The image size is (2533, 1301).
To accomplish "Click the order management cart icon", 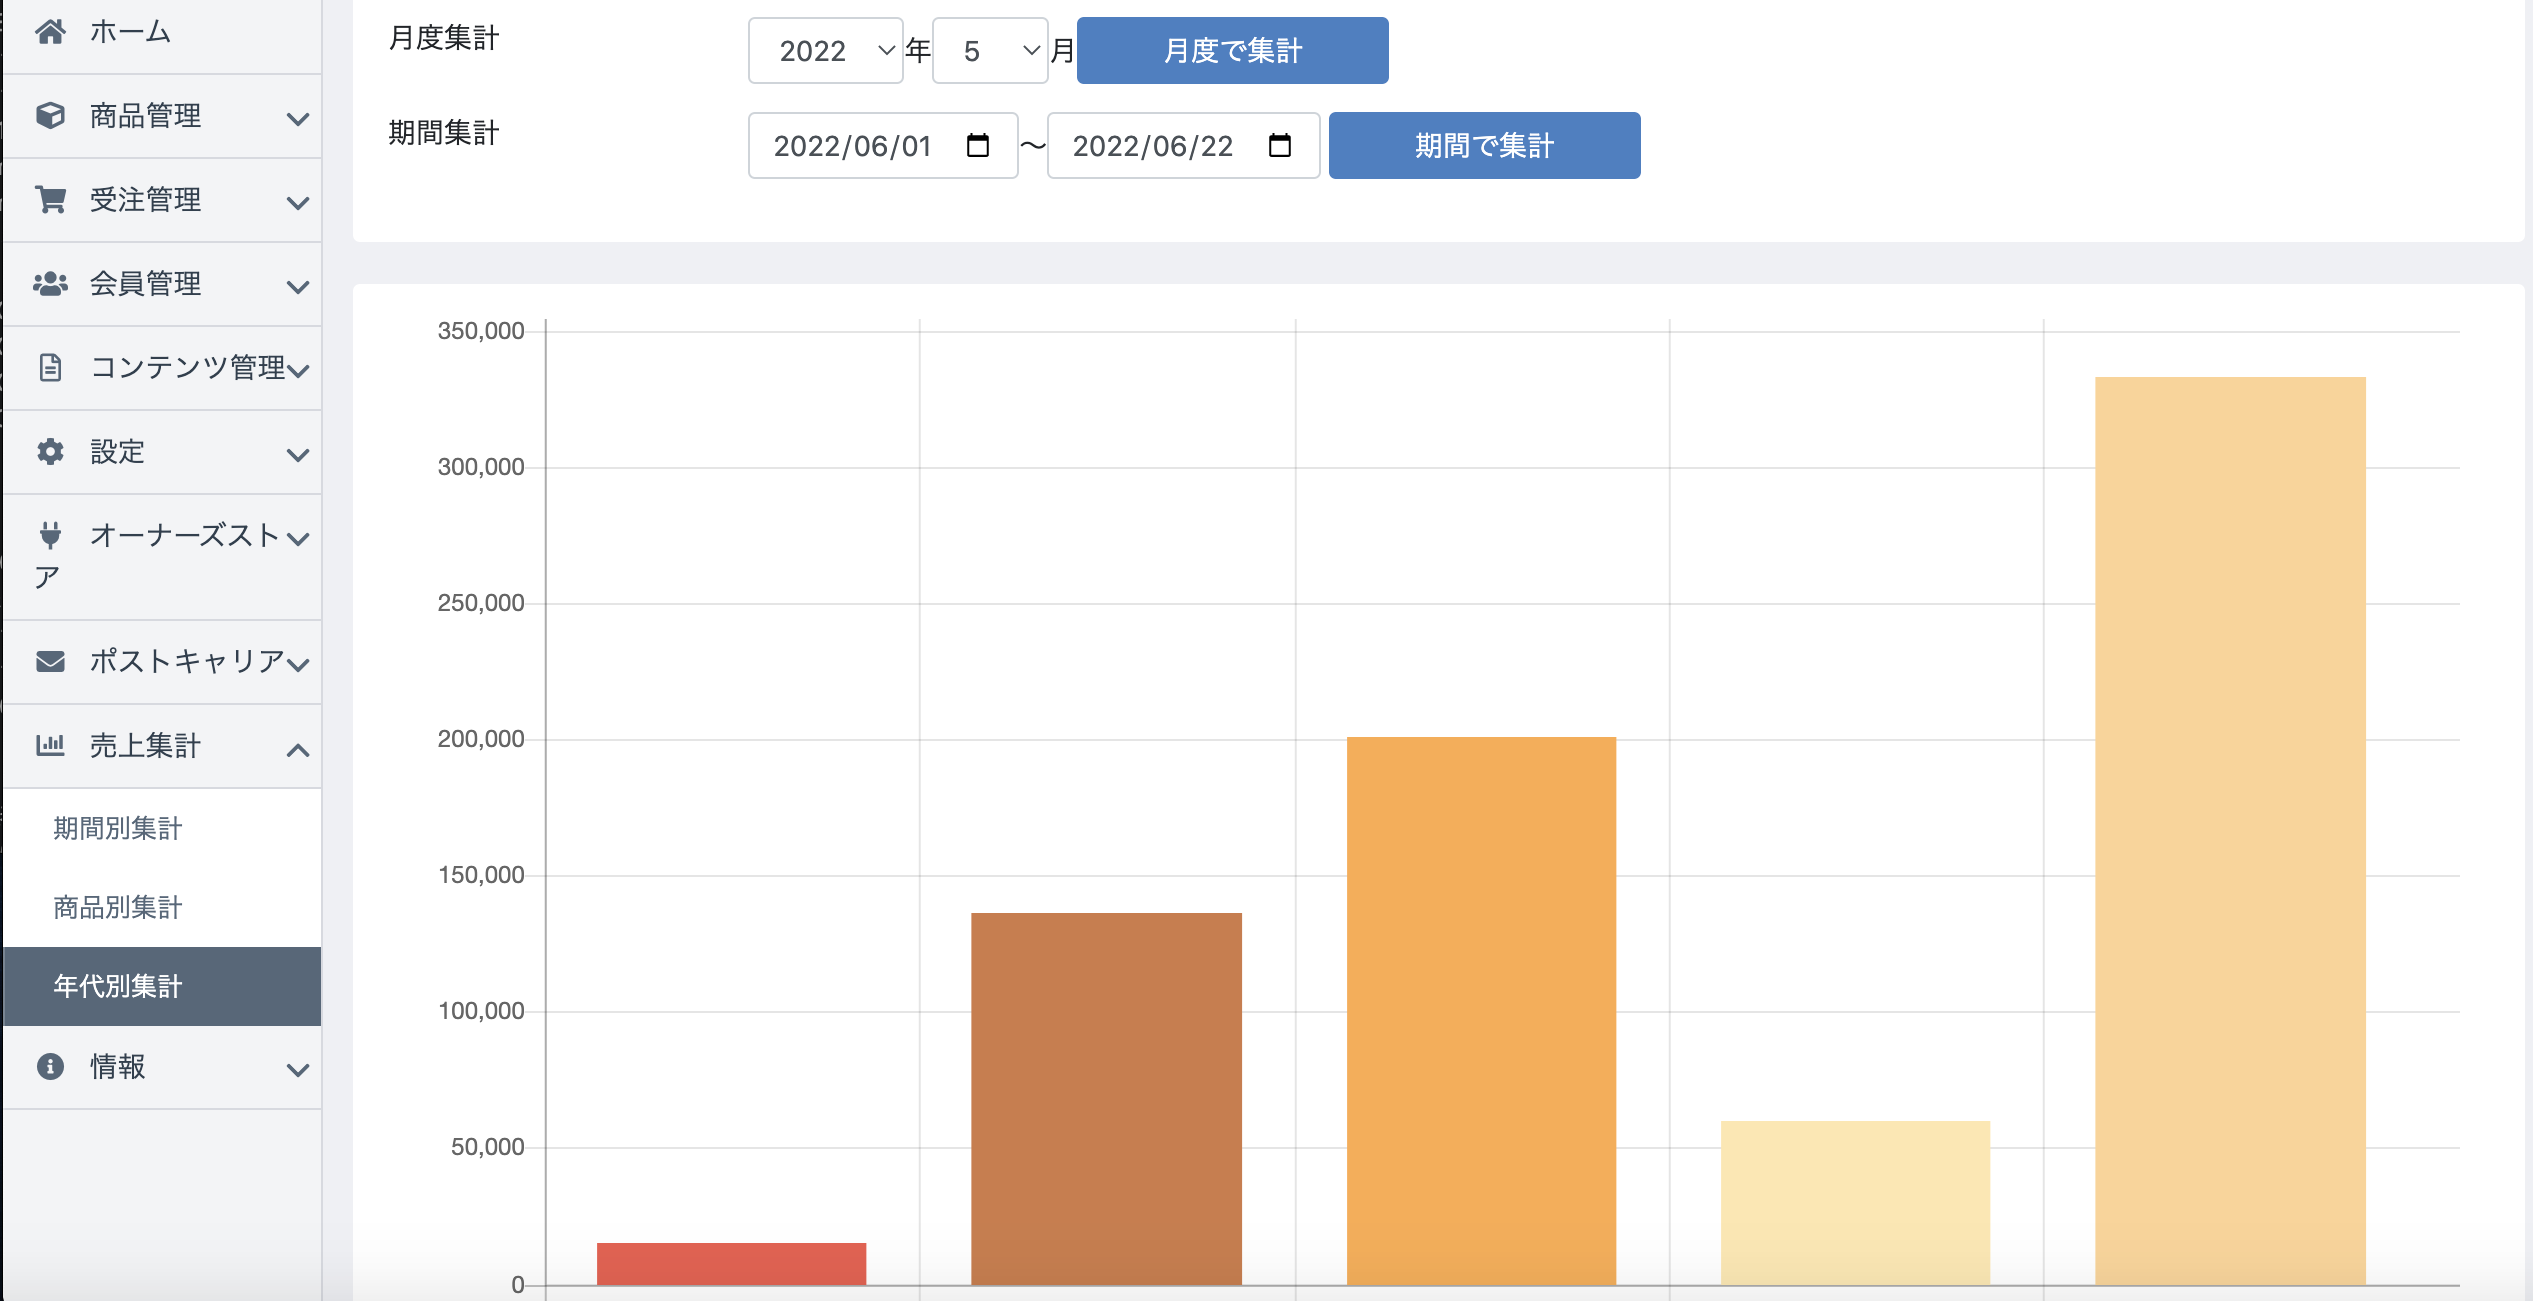I will tap(50, 200).
